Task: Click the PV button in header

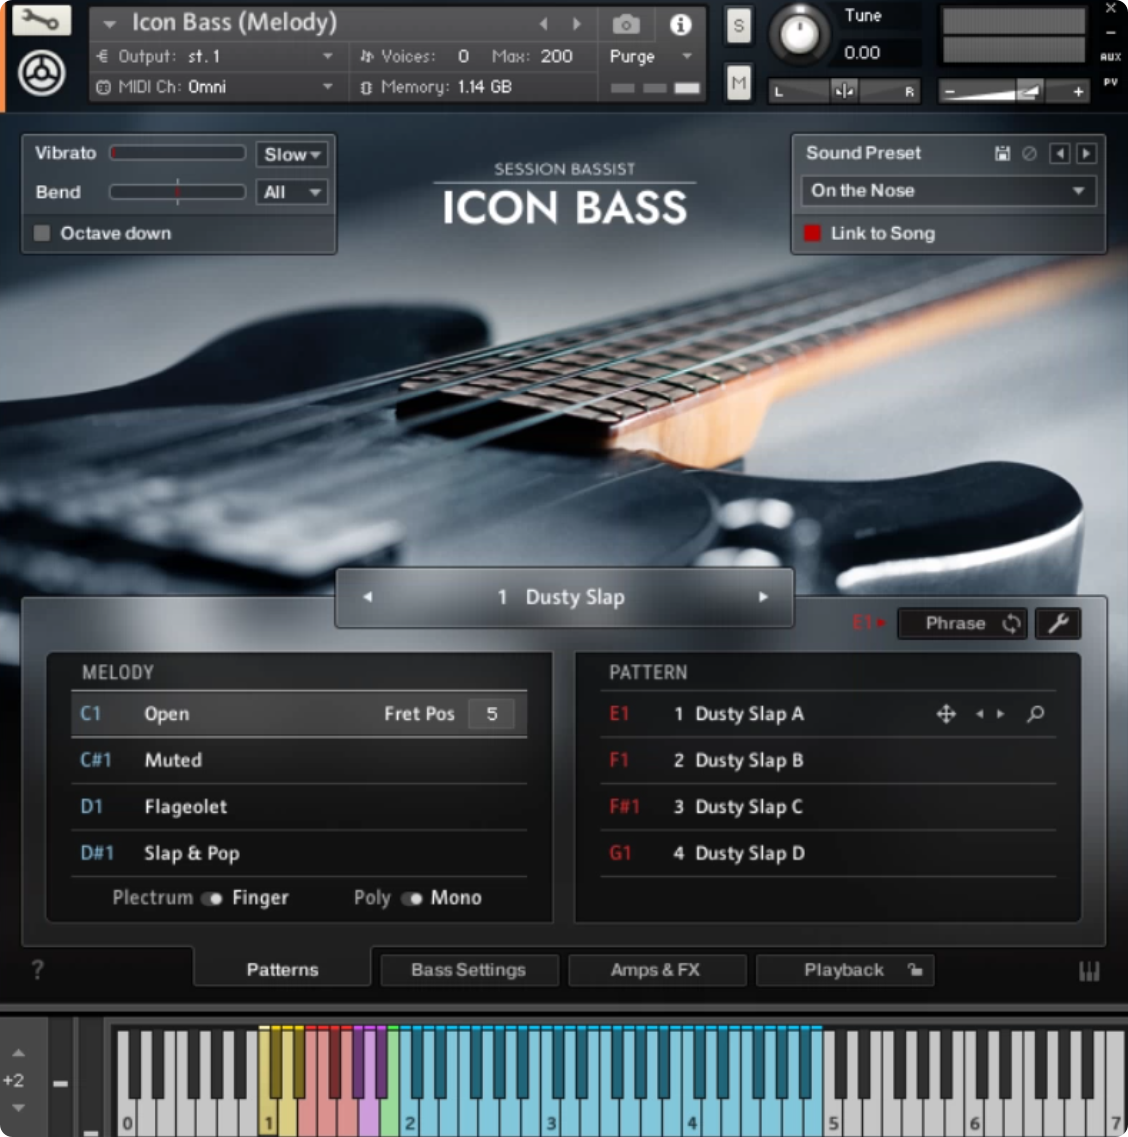Action: tap(1110, 83)
